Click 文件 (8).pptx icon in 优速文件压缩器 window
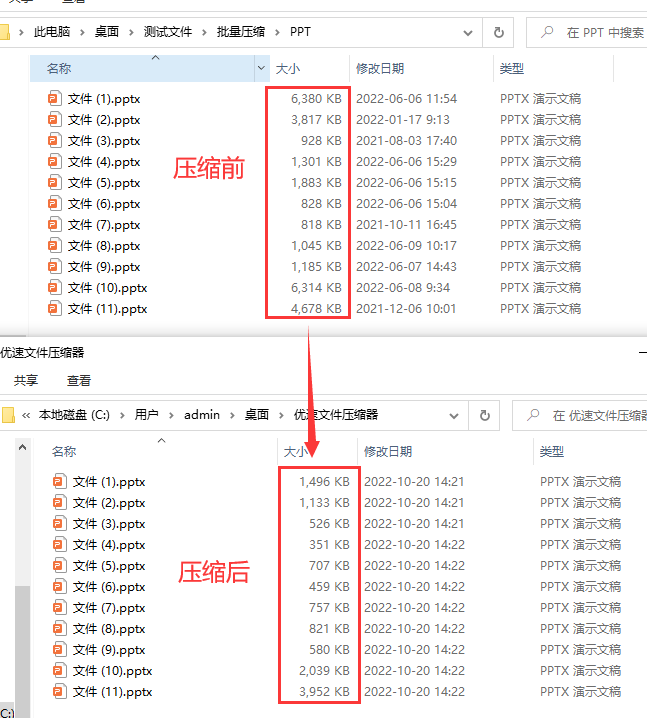 [x=60, y=629]
